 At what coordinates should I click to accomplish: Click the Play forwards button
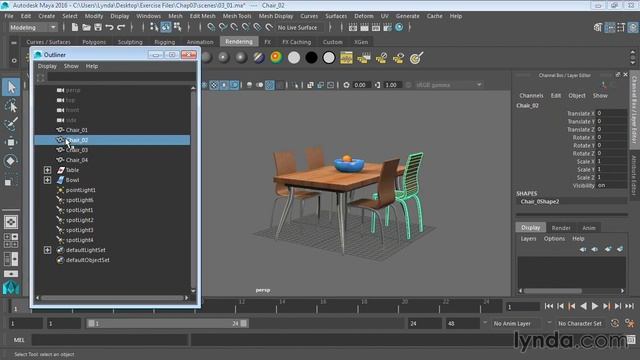pos(595,306)
